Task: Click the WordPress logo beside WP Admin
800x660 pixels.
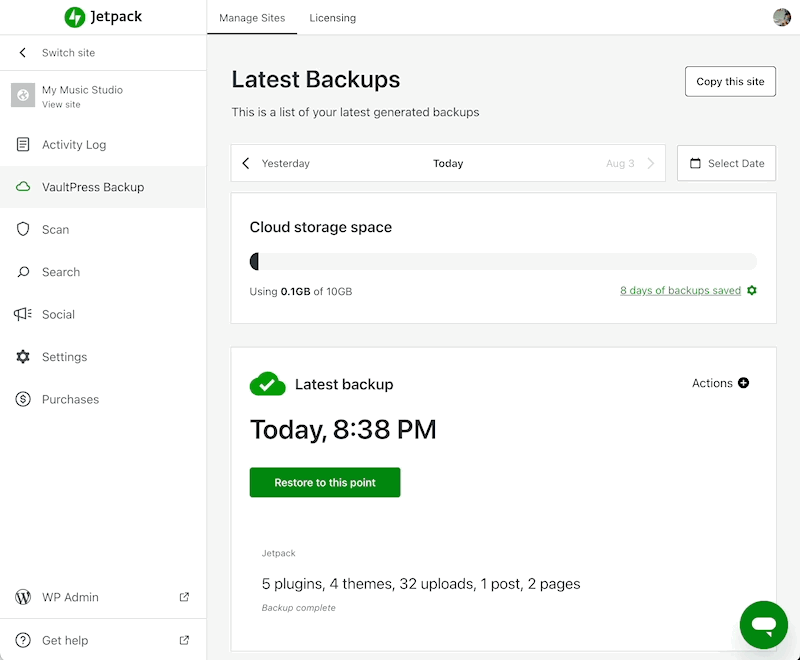Action: tap(23, 597)
